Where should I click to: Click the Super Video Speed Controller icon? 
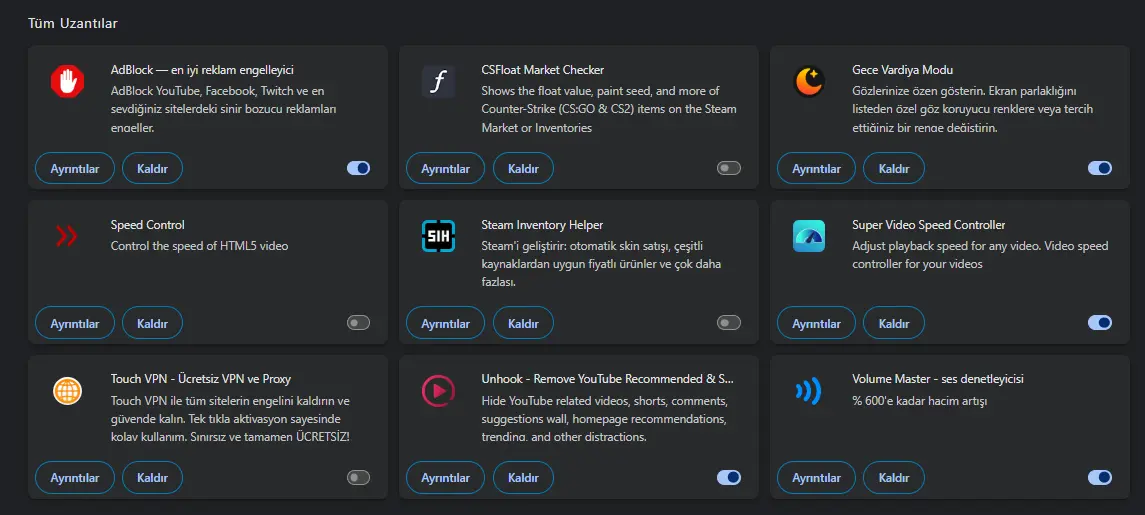[x=809, y=236]
